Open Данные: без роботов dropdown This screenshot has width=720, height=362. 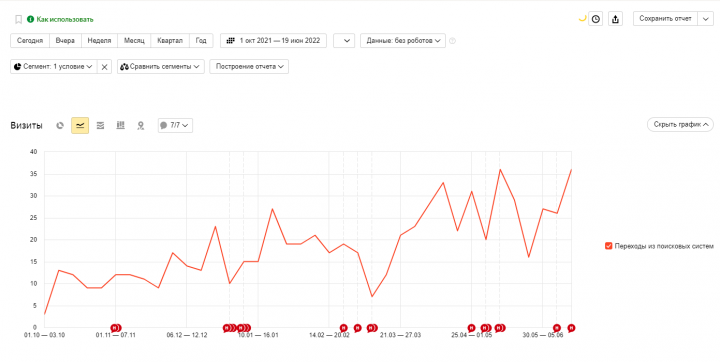(403, 40)
